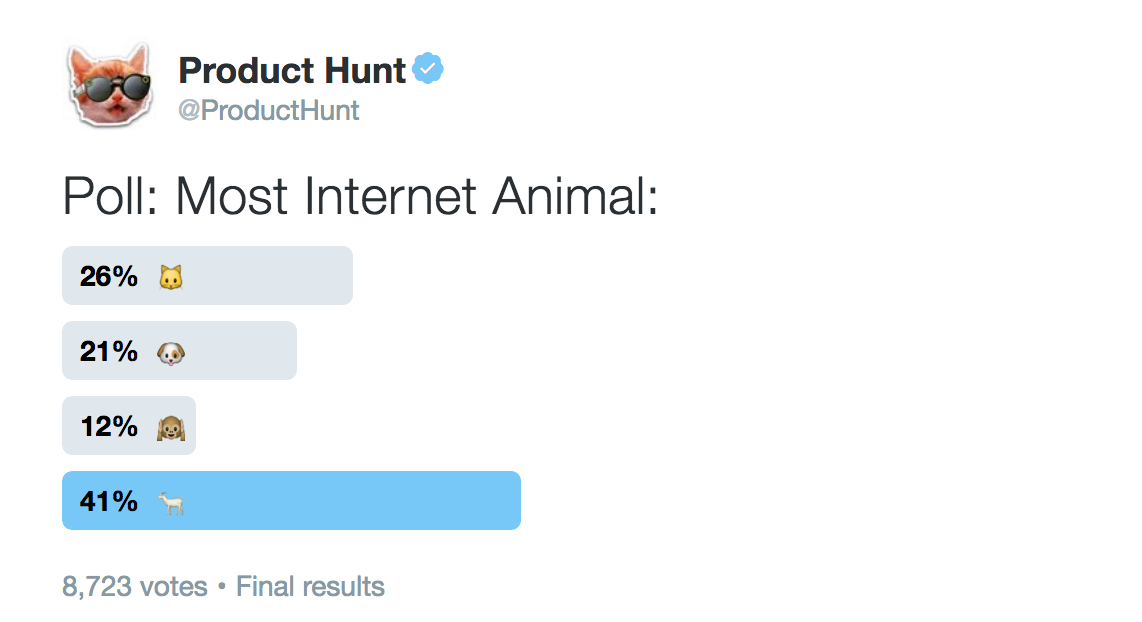Click the 41% percentage label

[x=109, y=502]
